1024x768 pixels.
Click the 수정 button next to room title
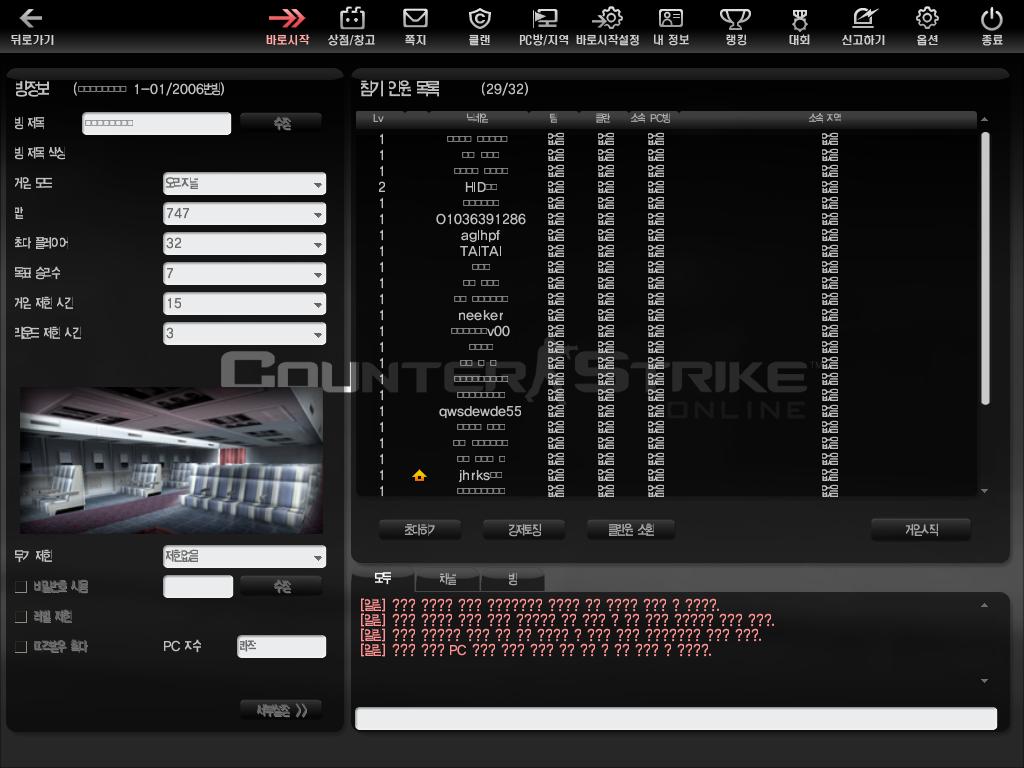[281, 123]
